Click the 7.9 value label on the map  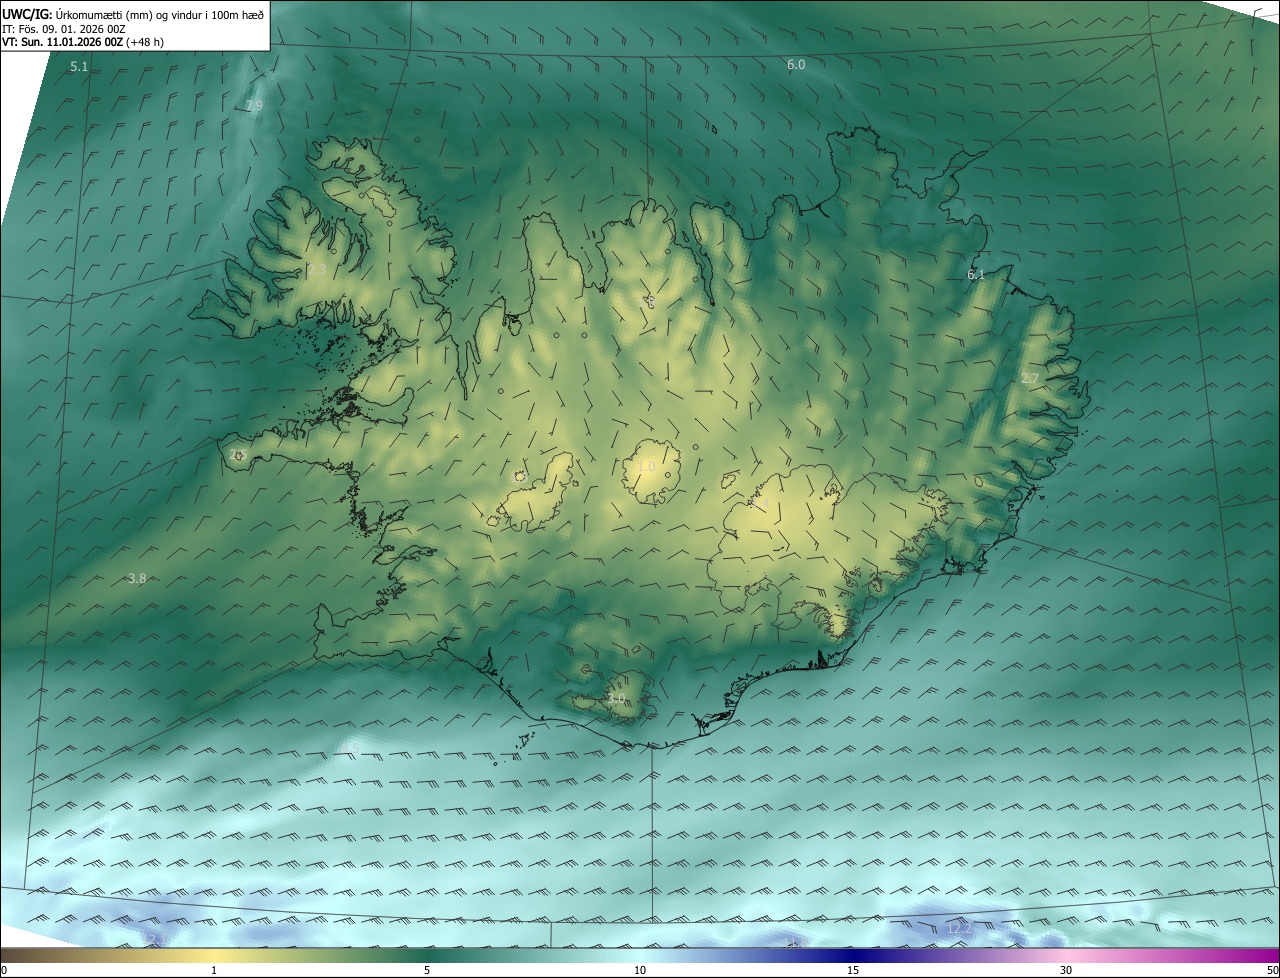(254, 105)
